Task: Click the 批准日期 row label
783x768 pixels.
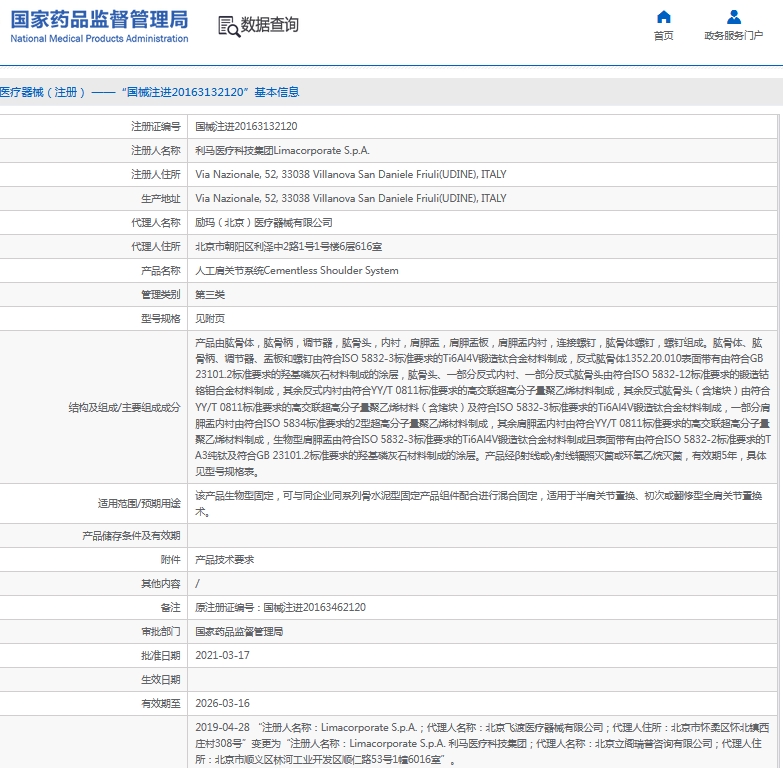Action: (x=160, y=655)
